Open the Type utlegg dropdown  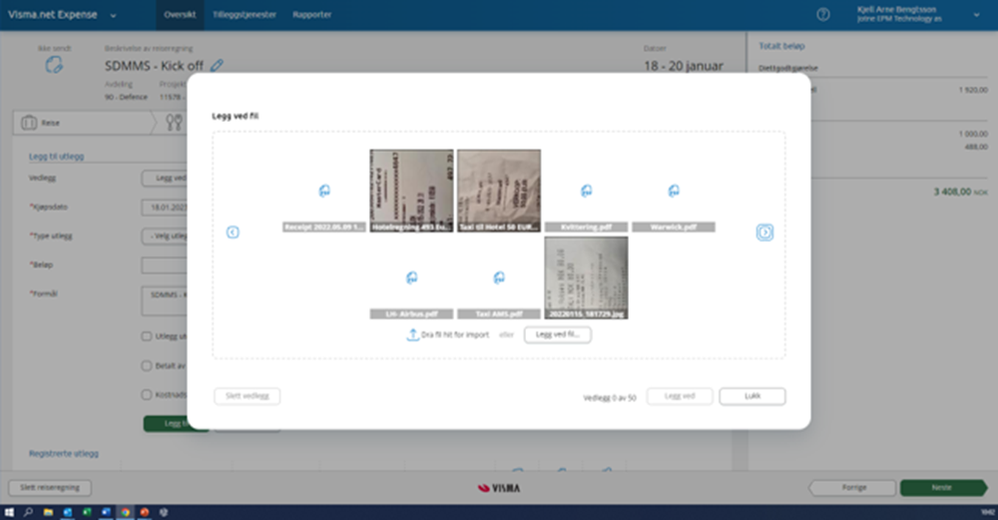pyautogui.click(x=165, y=236)
